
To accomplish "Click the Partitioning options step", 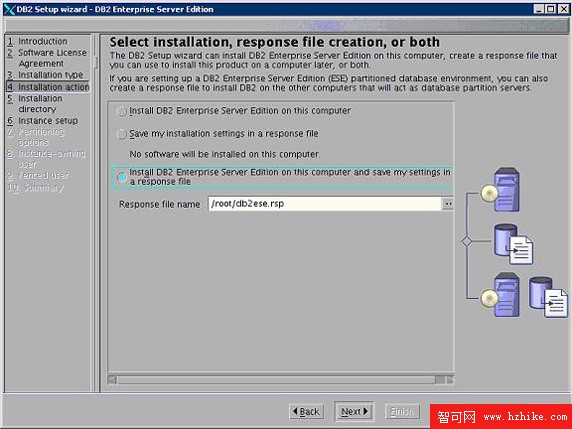I will 36,137.
